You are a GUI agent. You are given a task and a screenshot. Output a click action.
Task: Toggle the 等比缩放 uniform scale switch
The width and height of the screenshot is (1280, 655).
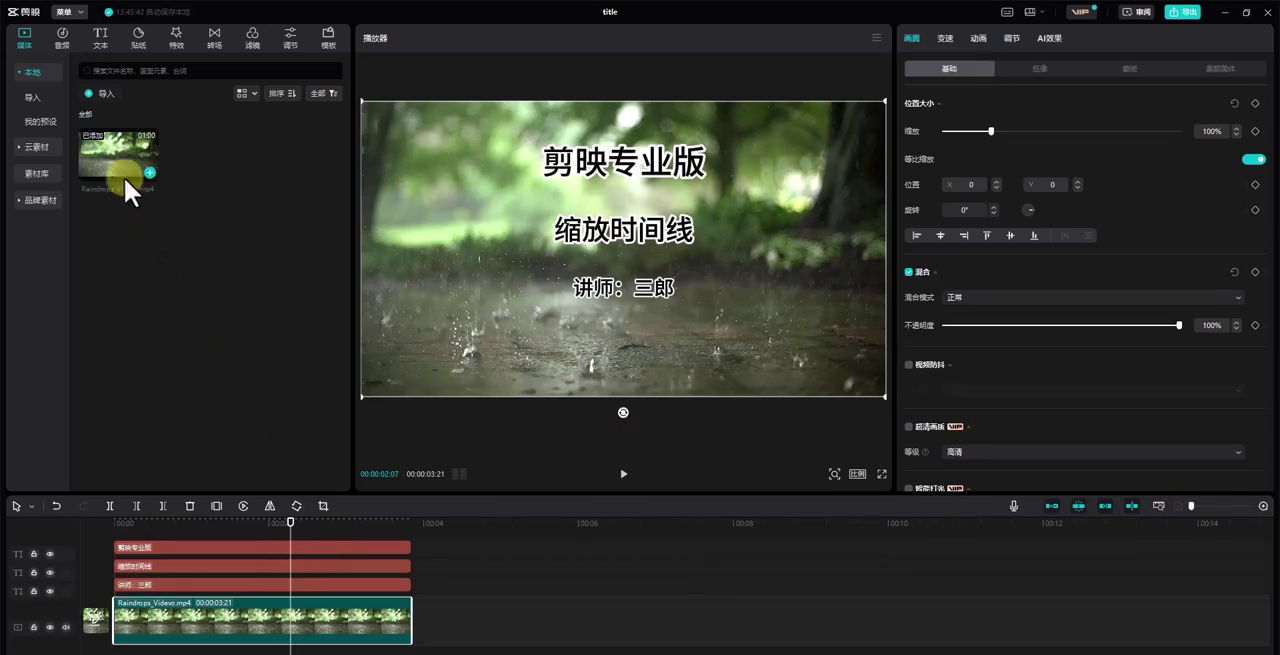click(x=1254, y=159)
